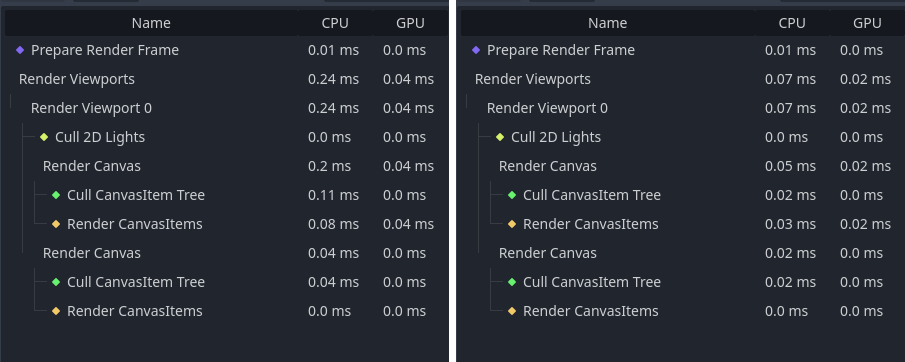The height and width of the screenshot is (362, 905).
Task: Click orange diamond of left 0.08 ms Render CanvasItems
Action: [x=56, y=224]
